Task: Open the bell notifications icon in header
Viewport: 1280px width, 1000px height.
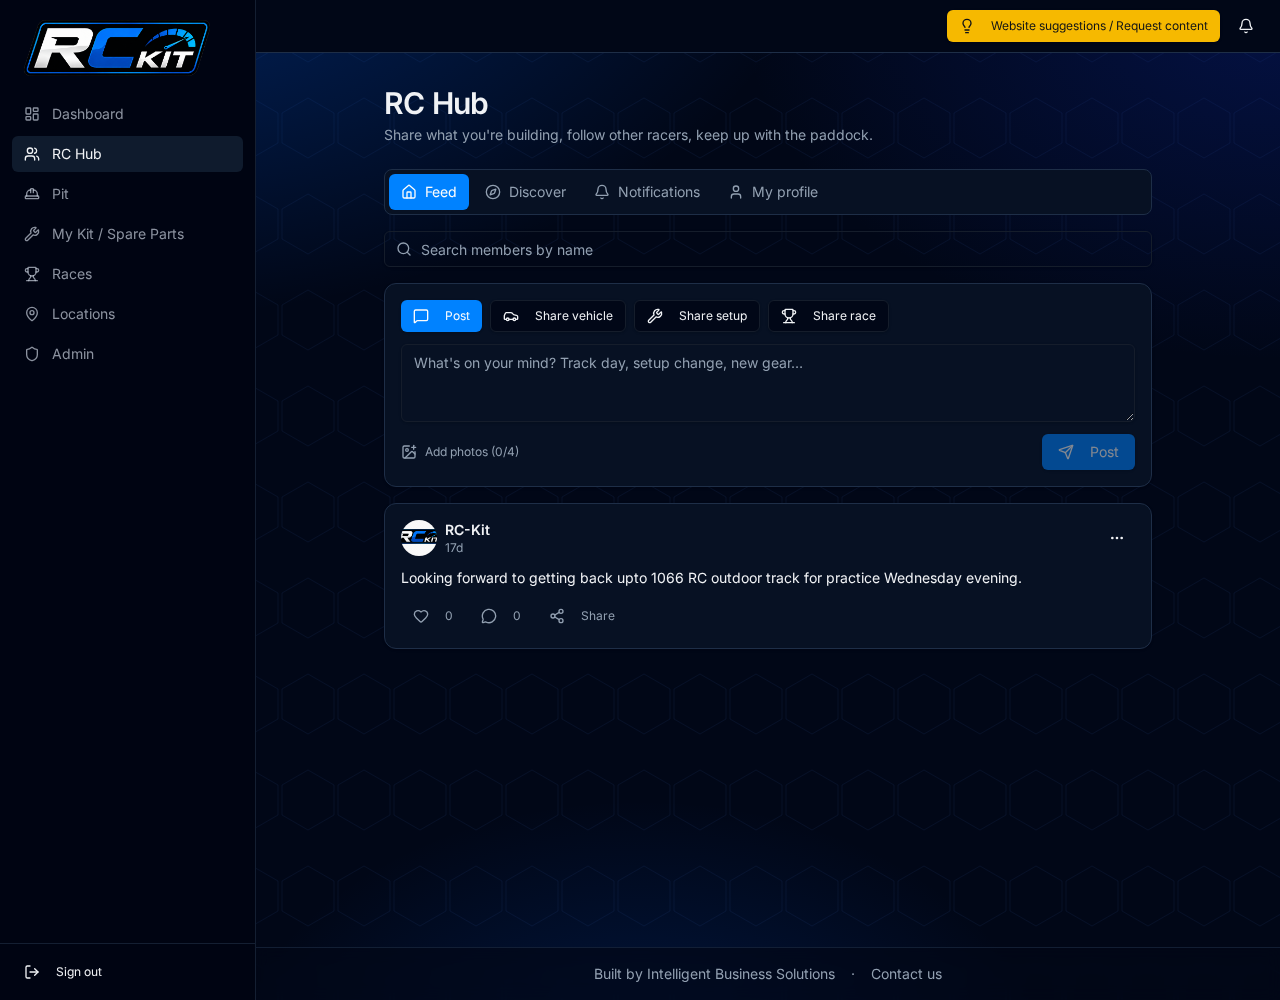Action: [x=1246, y=26]
